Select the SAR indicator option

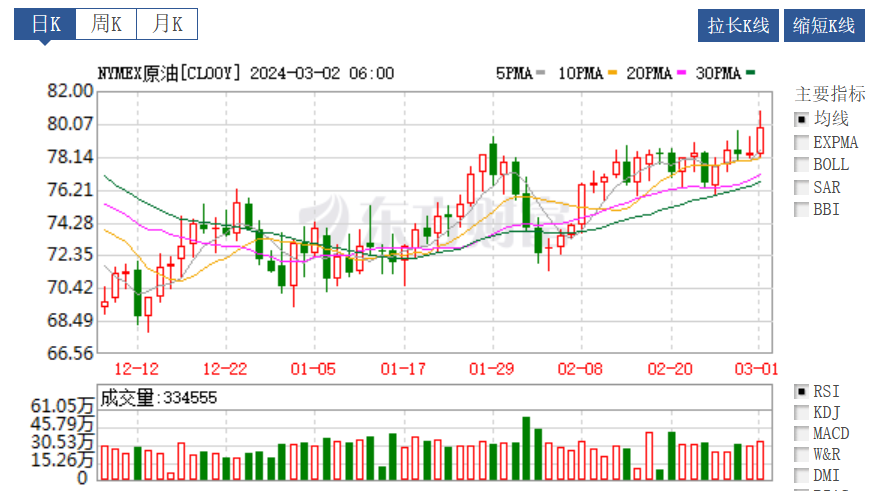point(801,187)
